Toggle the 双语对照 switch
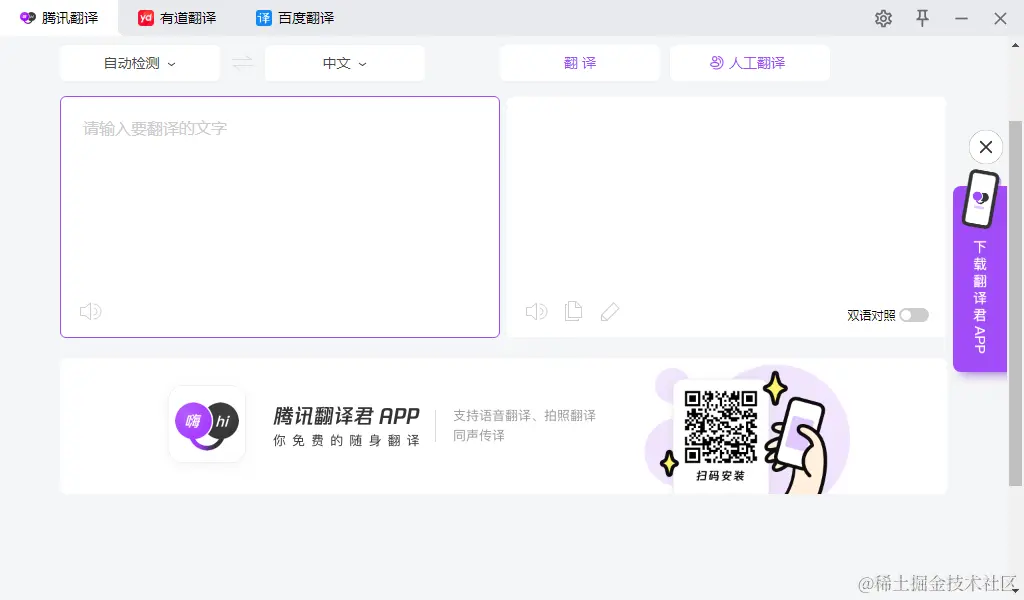The height and width of the screenshot is (600, 1024). click(914, 315)
